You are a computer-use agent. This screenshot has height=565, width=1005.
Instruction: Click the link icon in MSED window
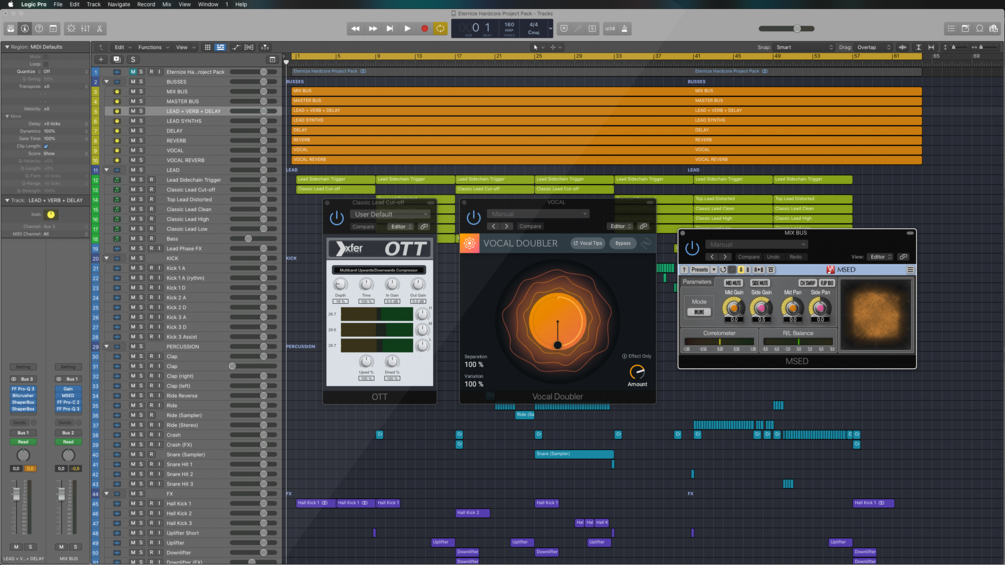coord(903,257)
